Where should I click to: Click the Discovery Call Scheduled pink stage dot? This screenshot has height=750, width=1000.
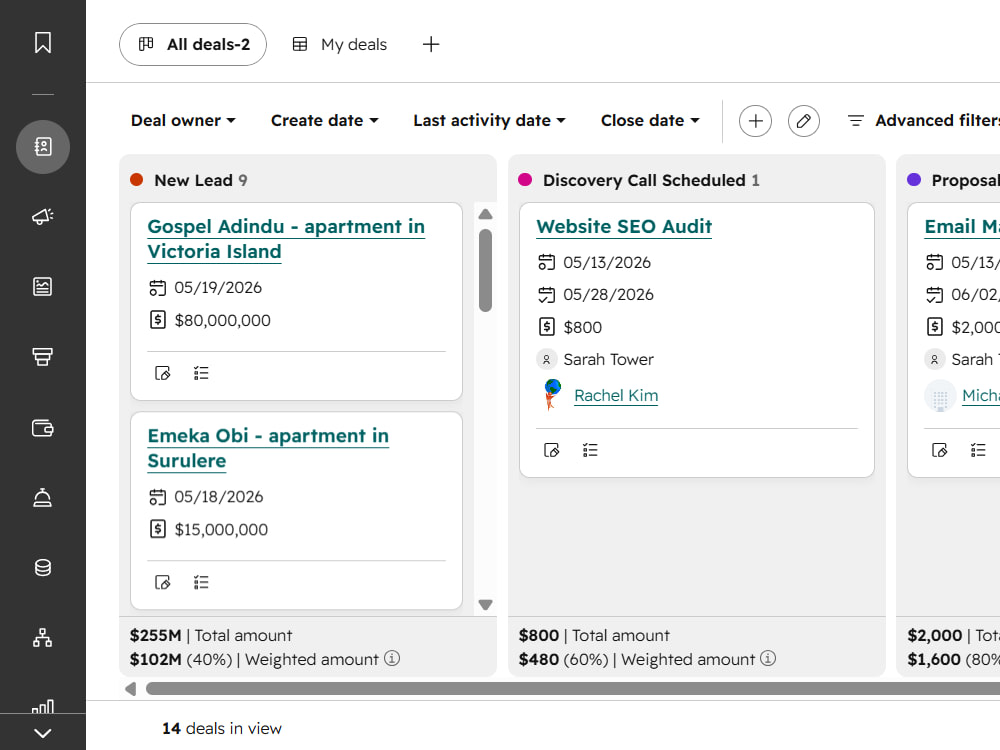(525, 180)
